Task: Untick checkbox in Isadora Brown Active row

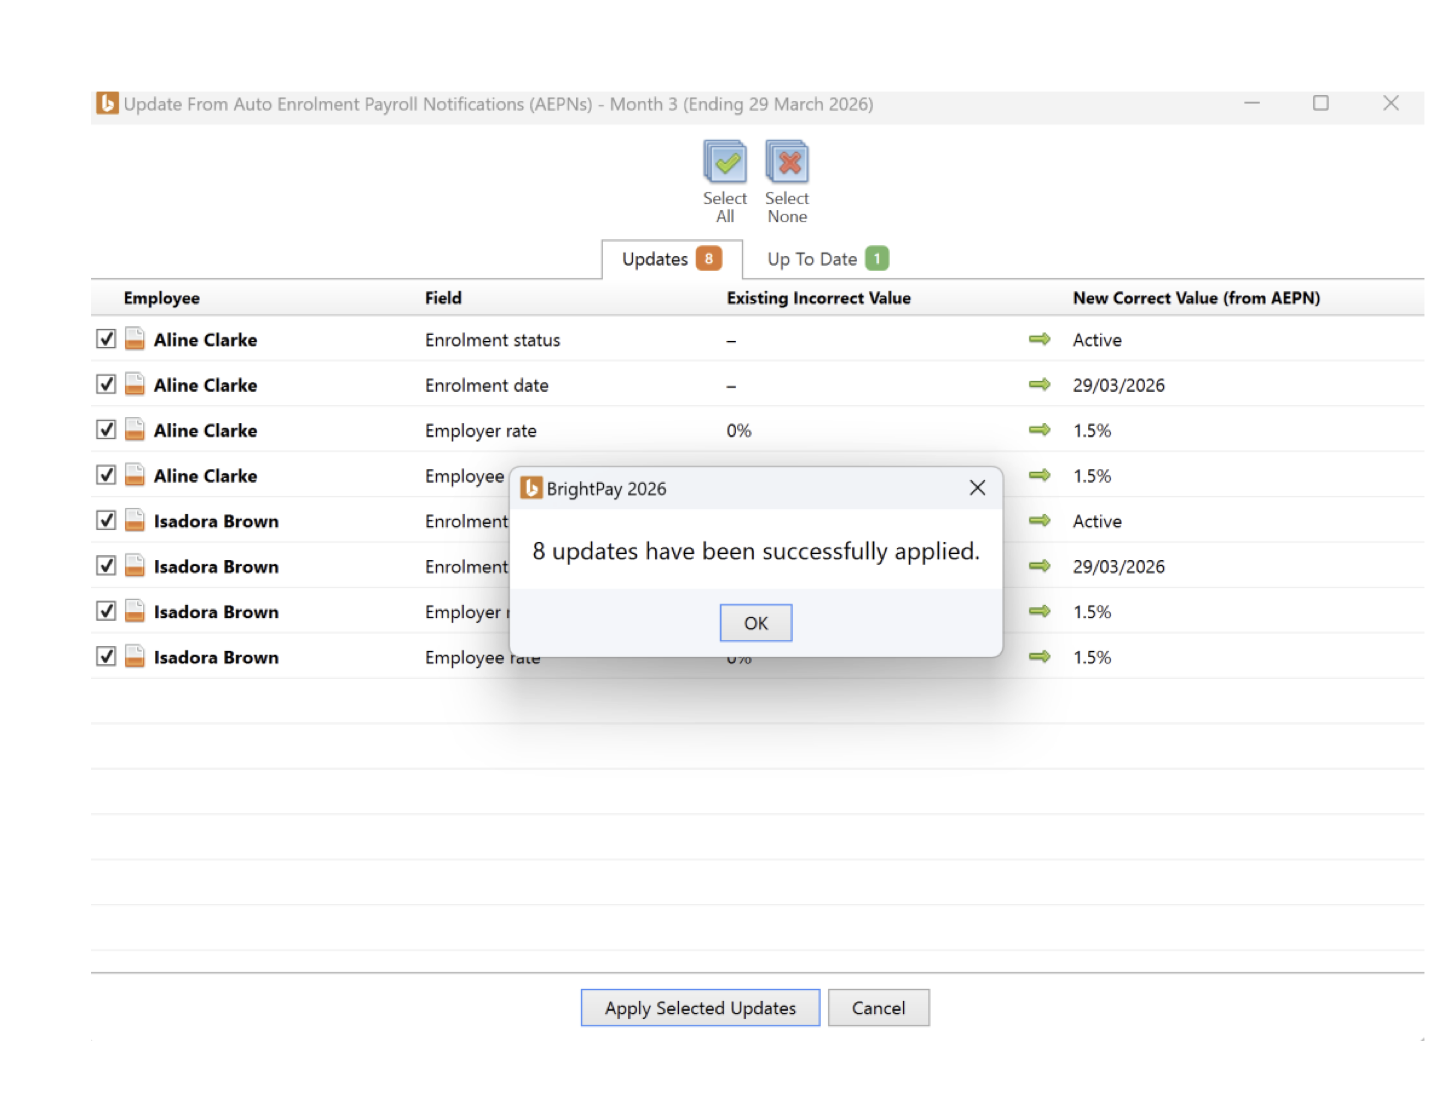Action: click(106, 520)
